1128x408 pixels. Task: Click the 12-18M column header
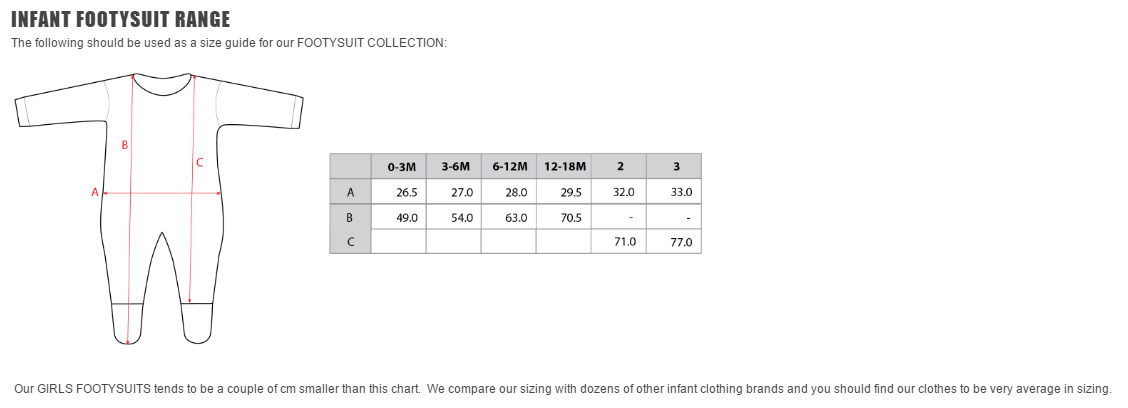coord(564,166)
